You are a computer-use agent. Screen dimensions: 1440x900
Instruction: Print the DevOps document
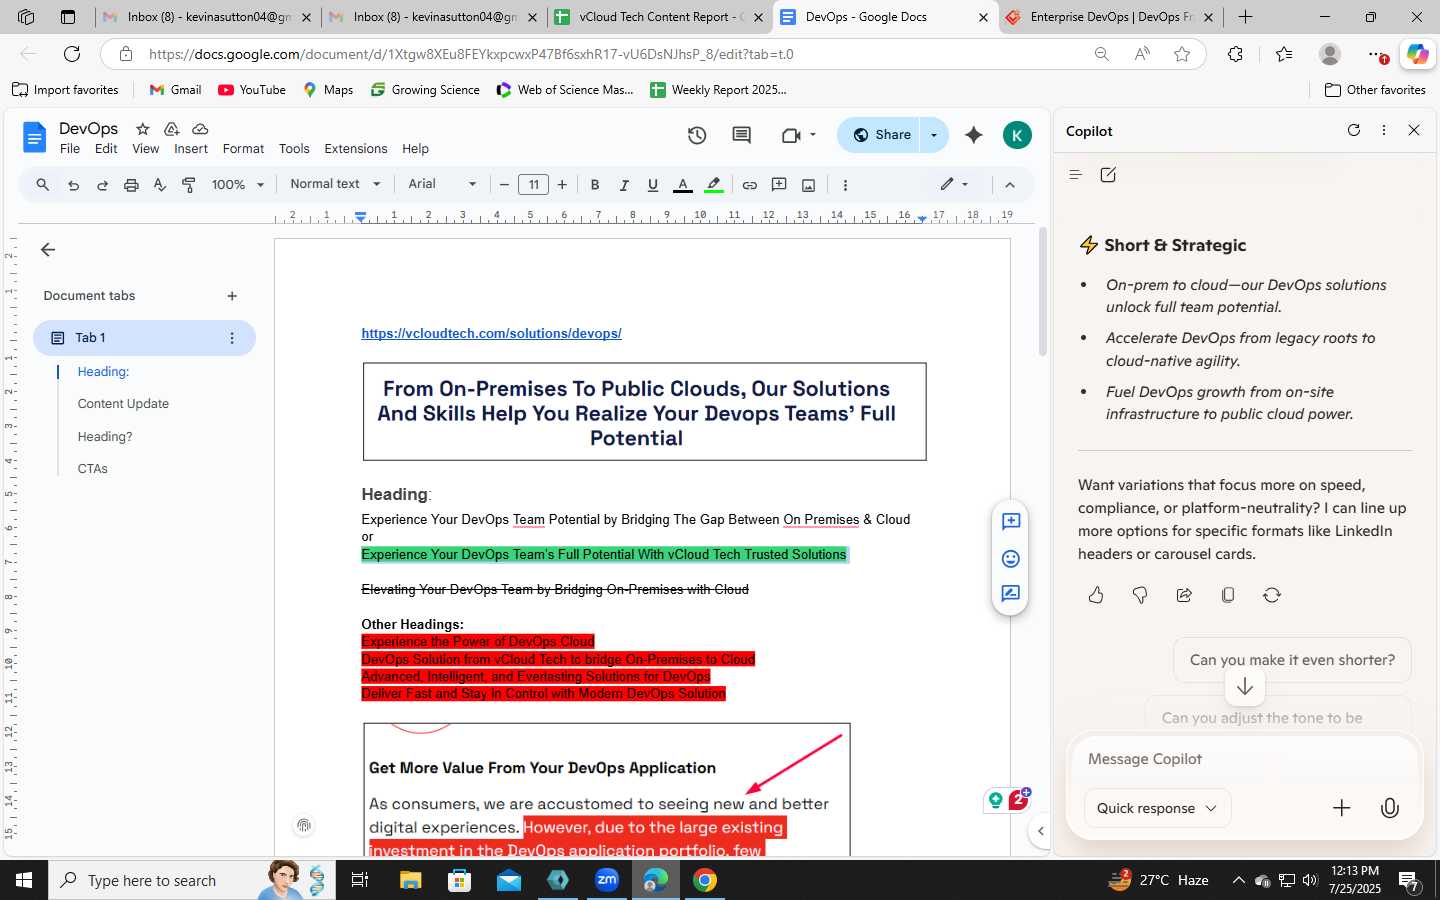(x=131, y=185)
